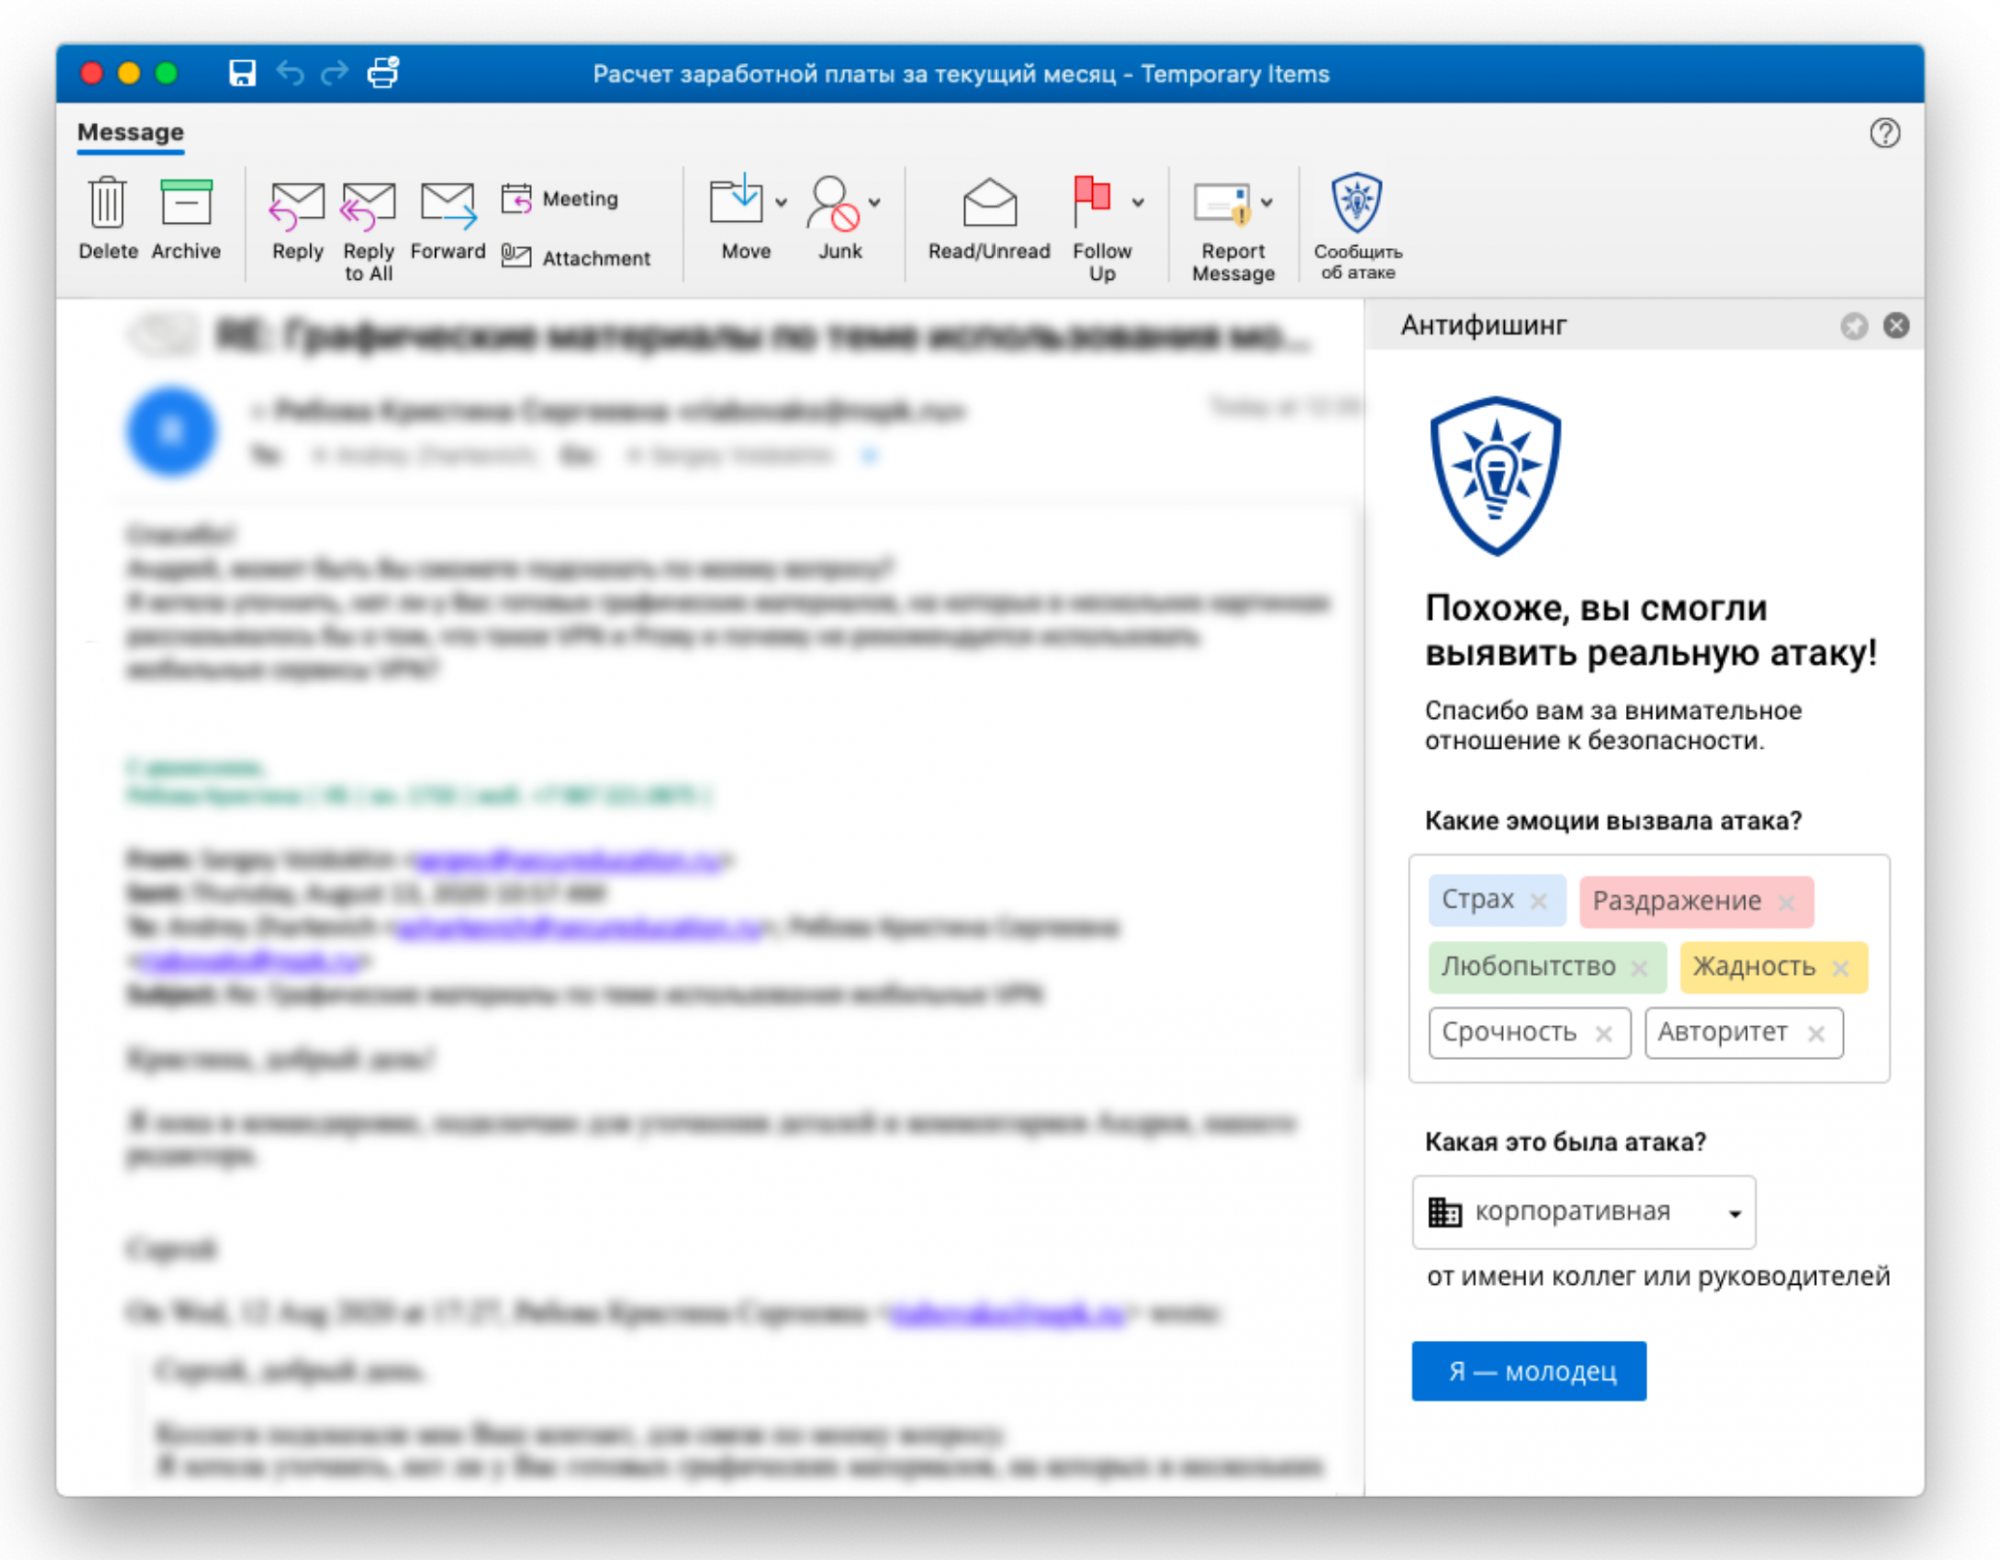
Task: Forward this email message
Action: tap(447, 205)
